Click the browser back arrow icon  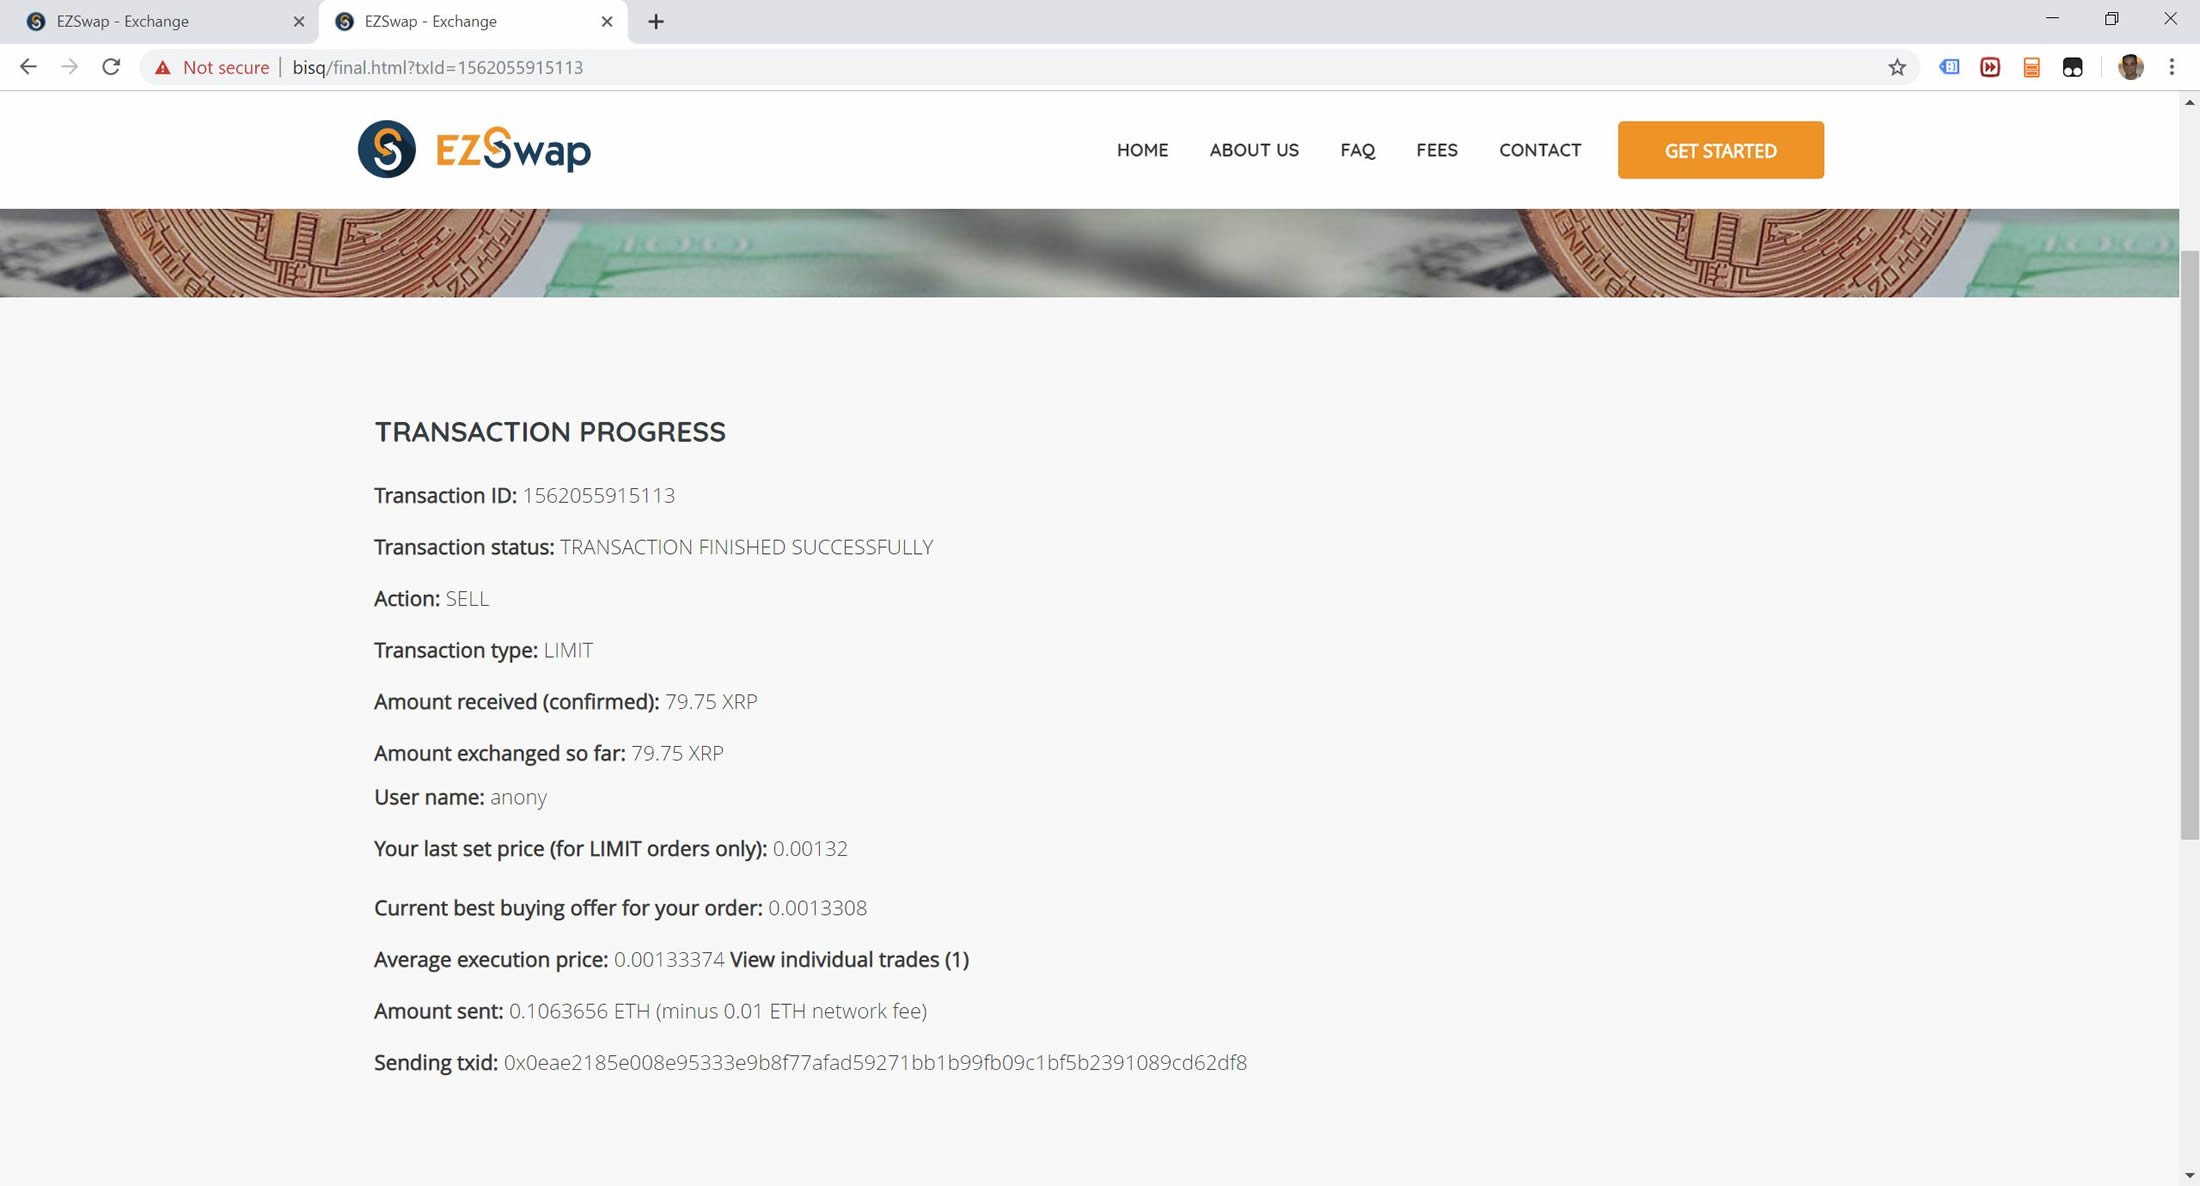pos(28,67)
